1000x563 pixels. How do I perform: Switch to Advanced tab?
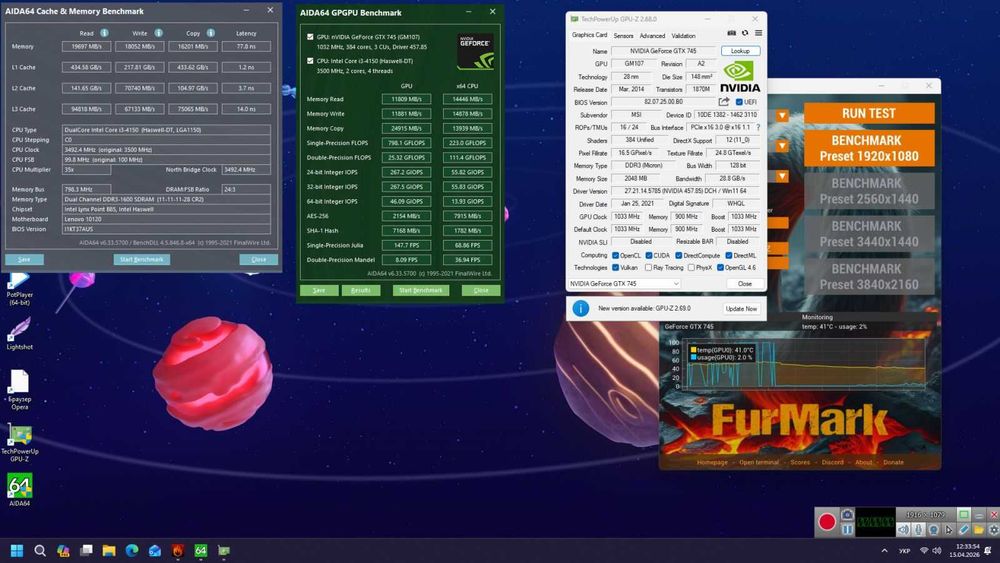(652, 36)
